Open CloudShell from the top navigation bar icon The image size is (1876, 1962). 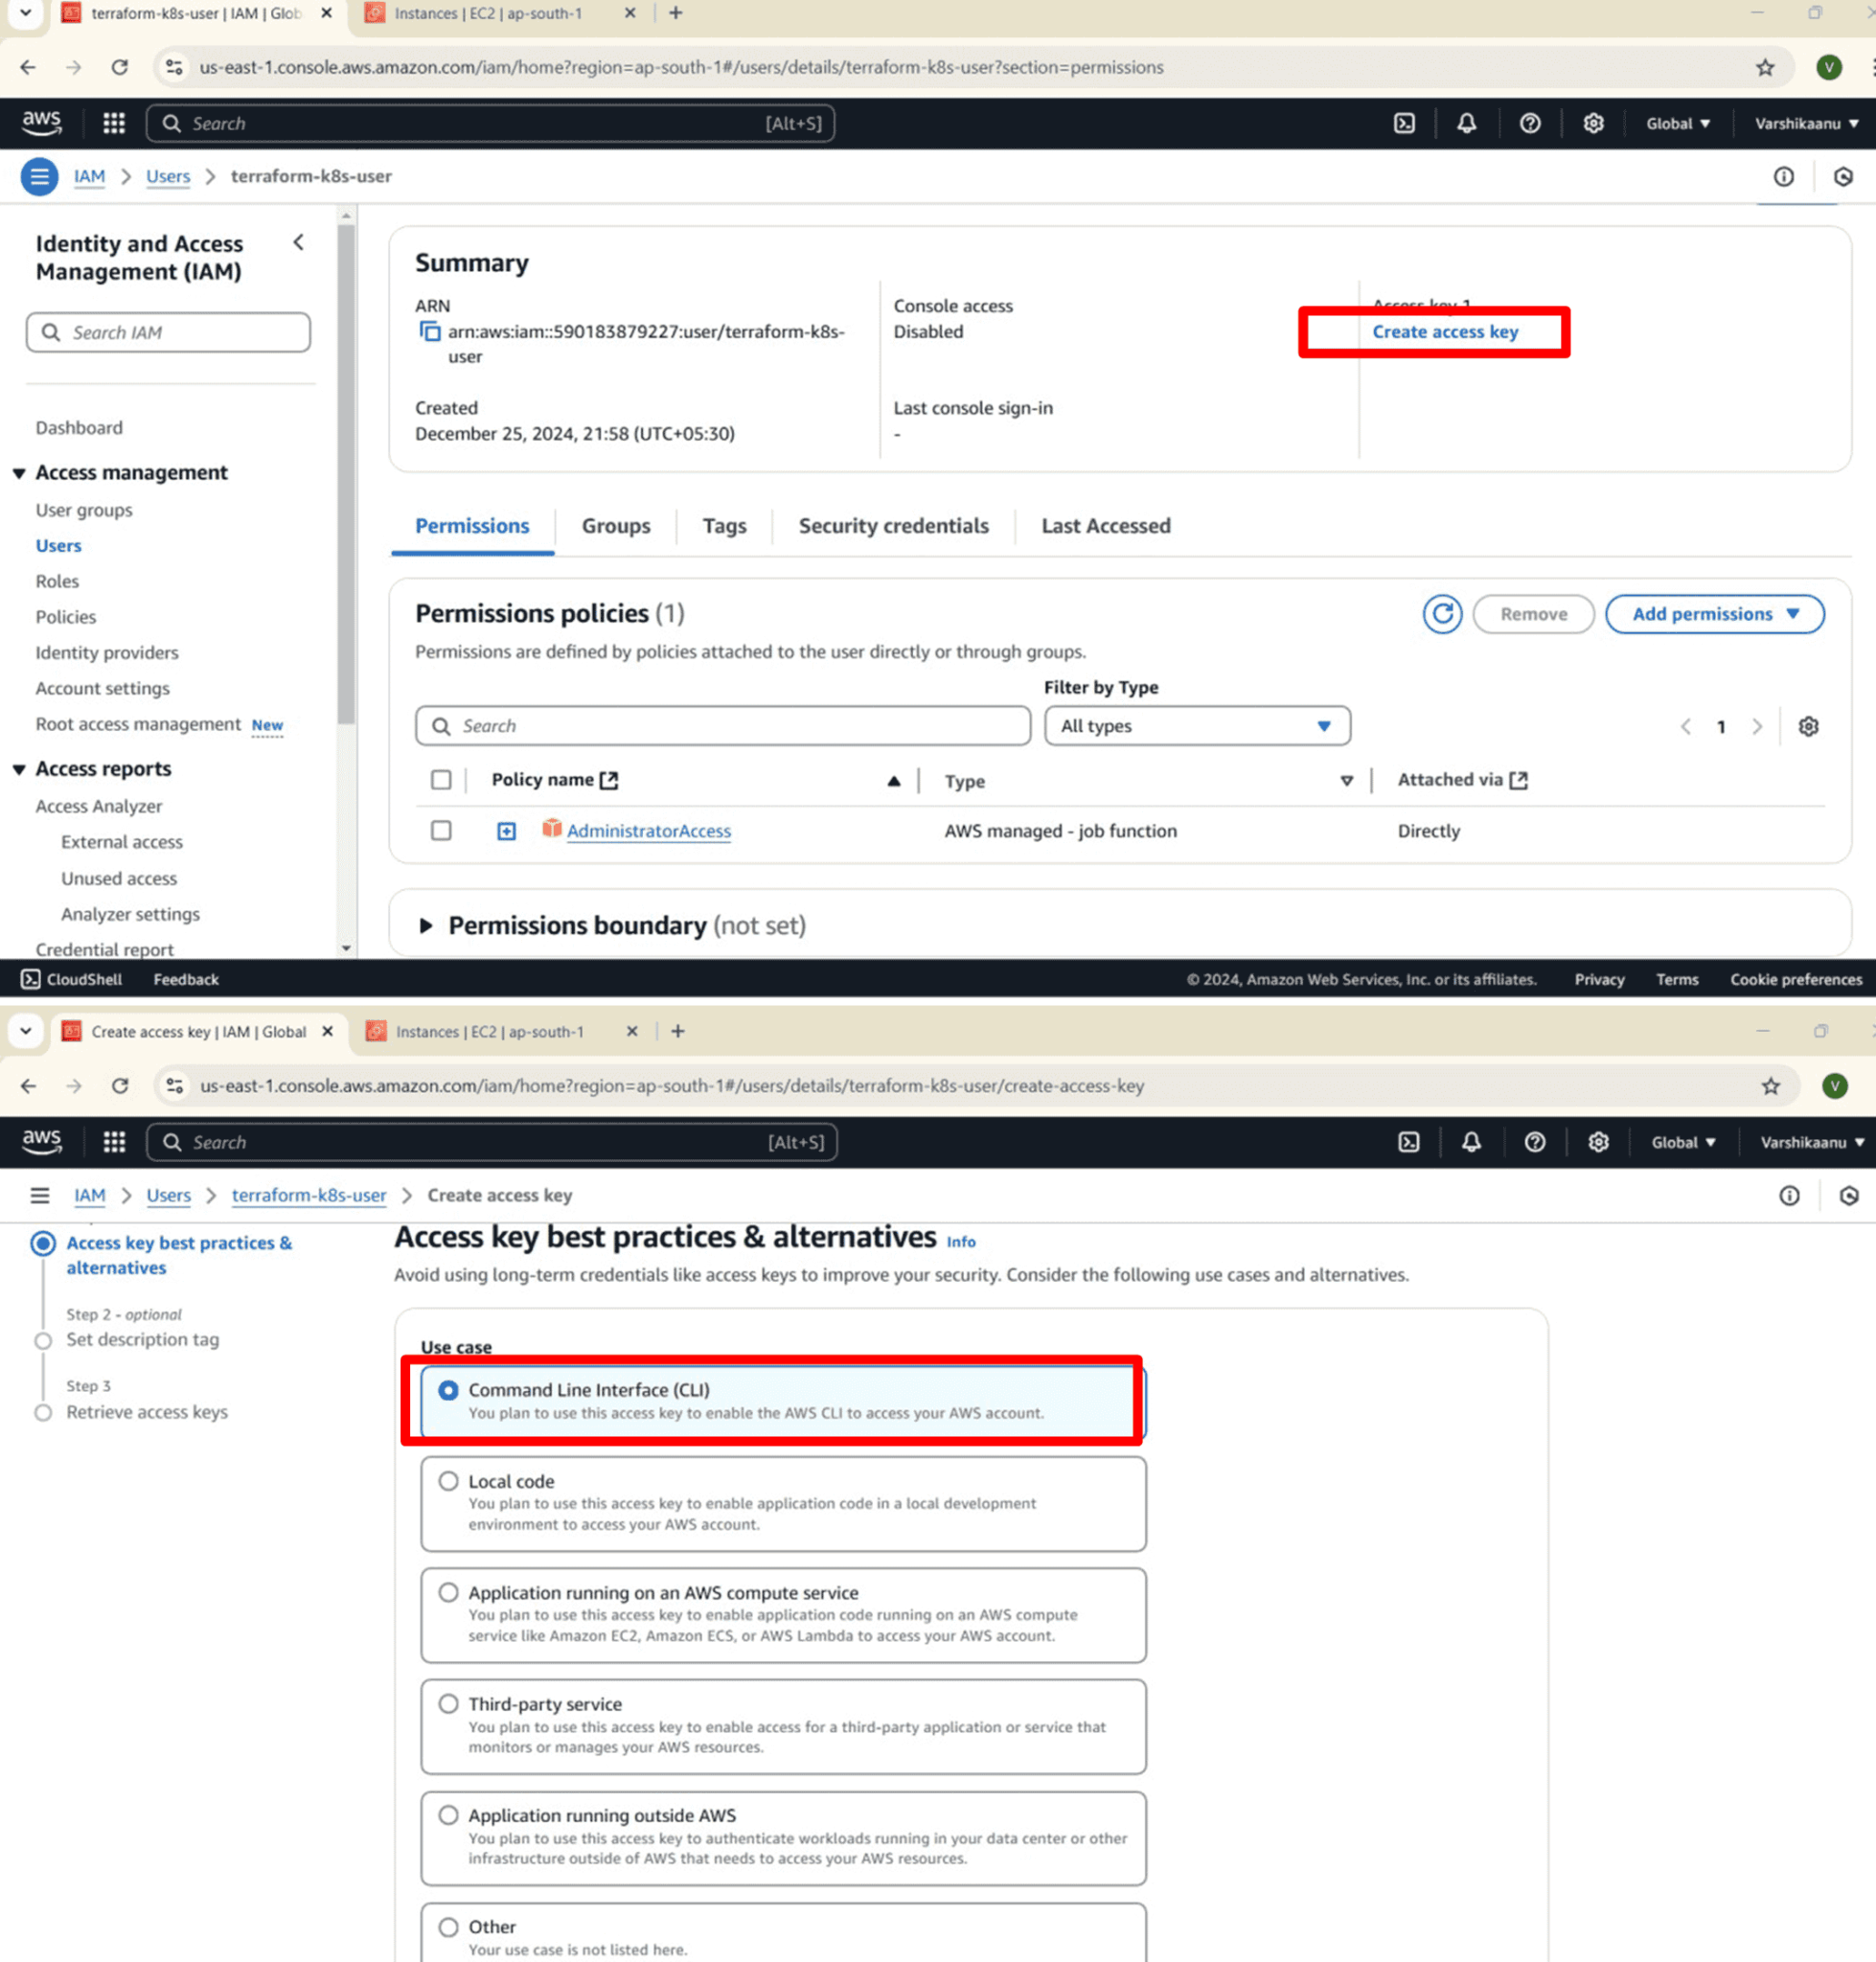1403,123
